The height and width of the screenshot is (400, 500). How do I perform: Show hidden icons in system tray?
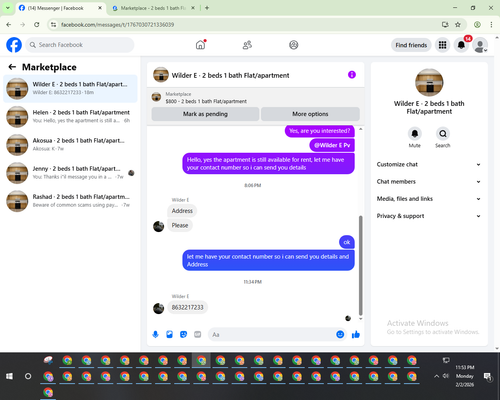436,376
